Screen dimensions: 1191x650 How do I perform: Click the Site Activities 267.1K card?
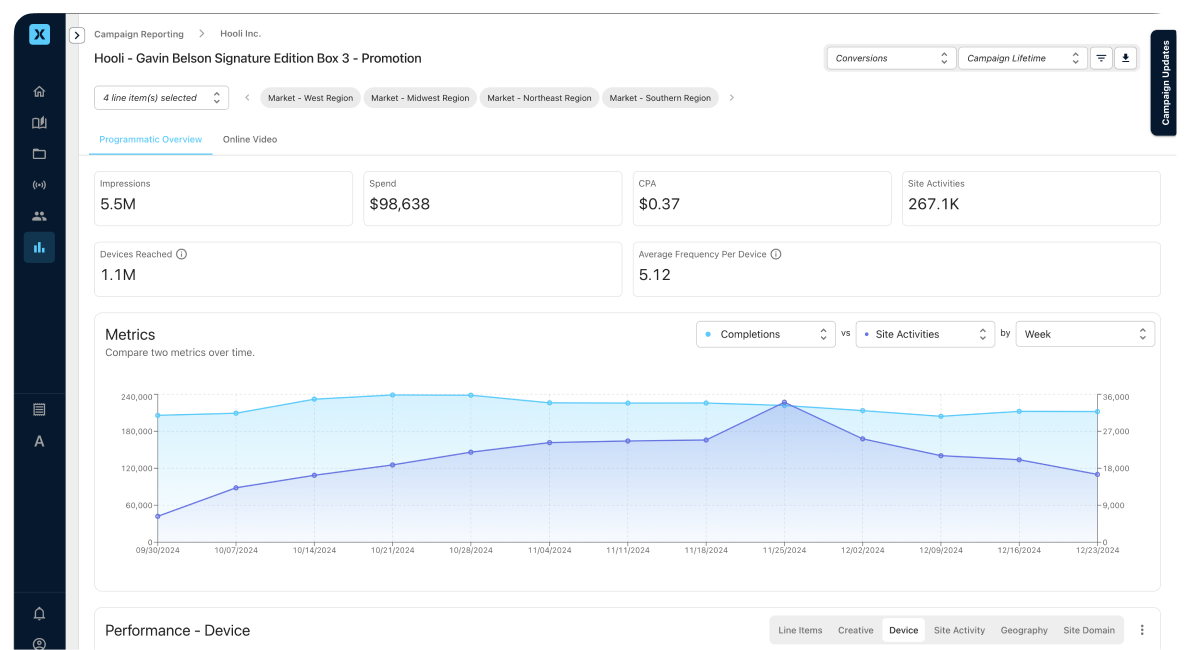click(1031, 198)
